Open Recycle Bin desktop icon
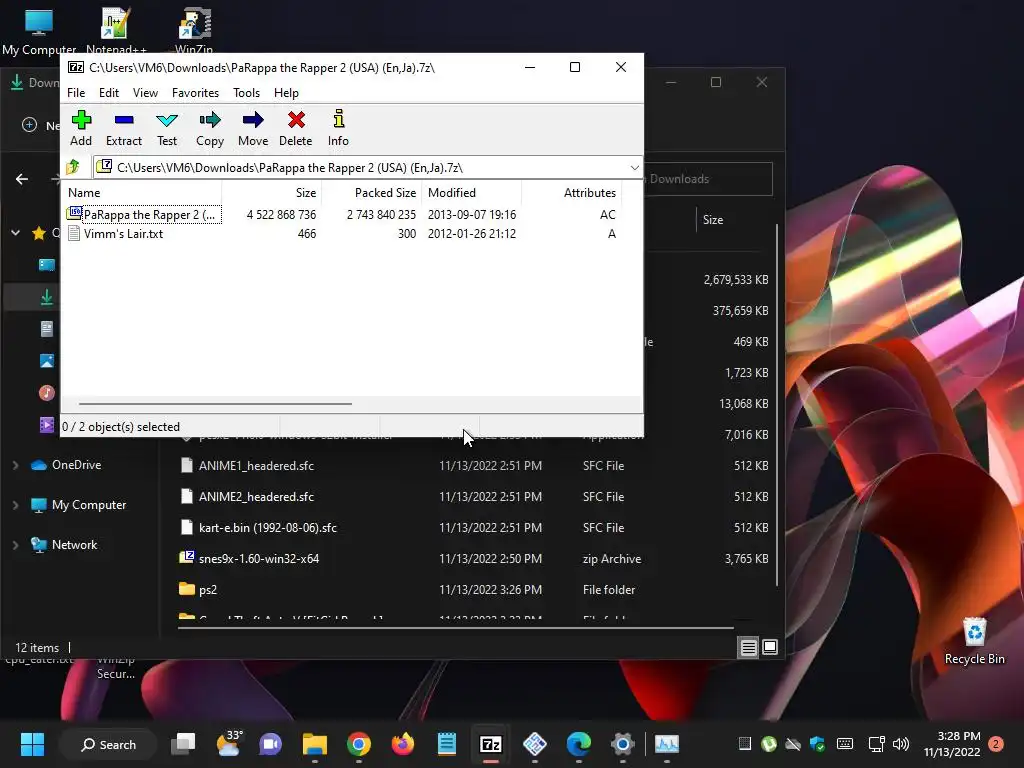 click(974, 641)
